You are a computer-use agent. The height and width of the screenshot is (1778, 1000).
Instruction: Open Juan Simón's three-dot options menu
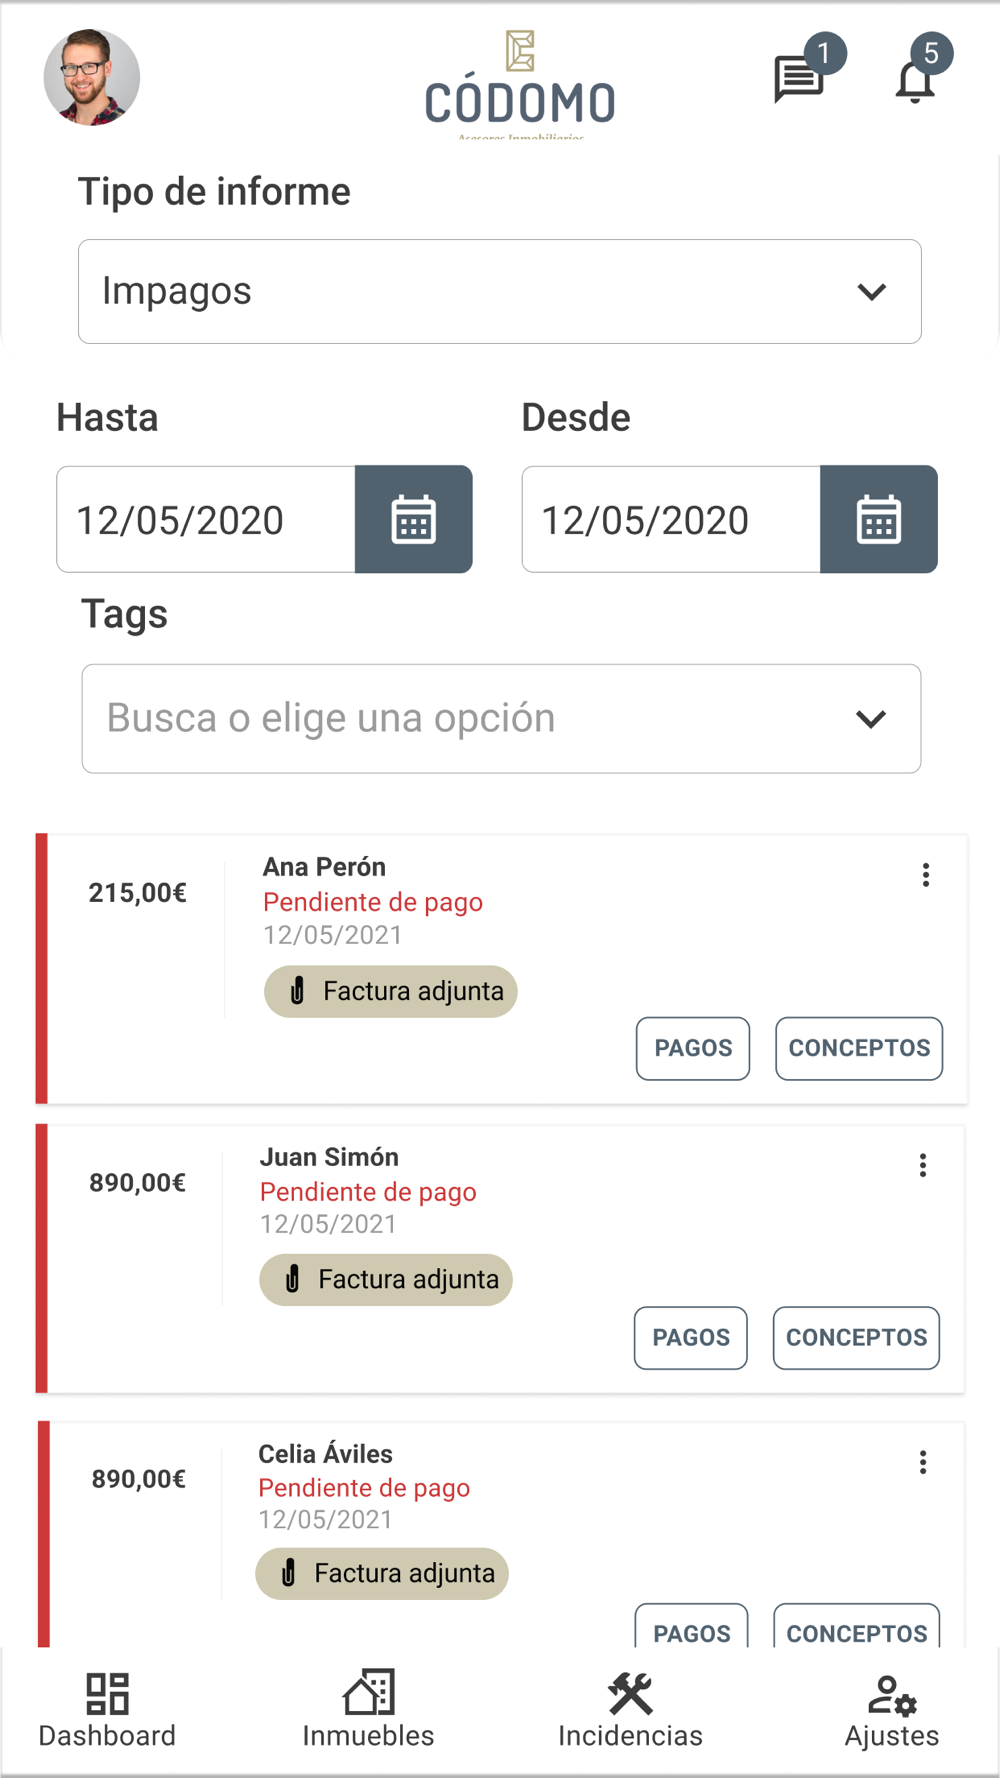923,1165
